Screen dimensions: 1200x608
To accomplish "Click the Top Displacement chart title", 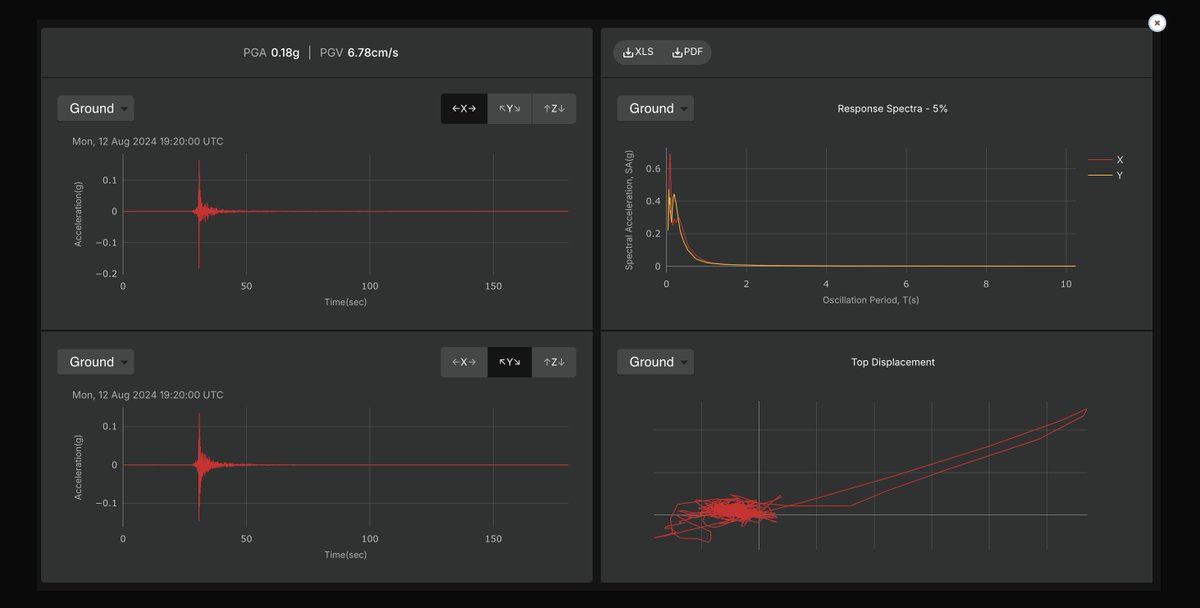I will (x=892, y=362).
